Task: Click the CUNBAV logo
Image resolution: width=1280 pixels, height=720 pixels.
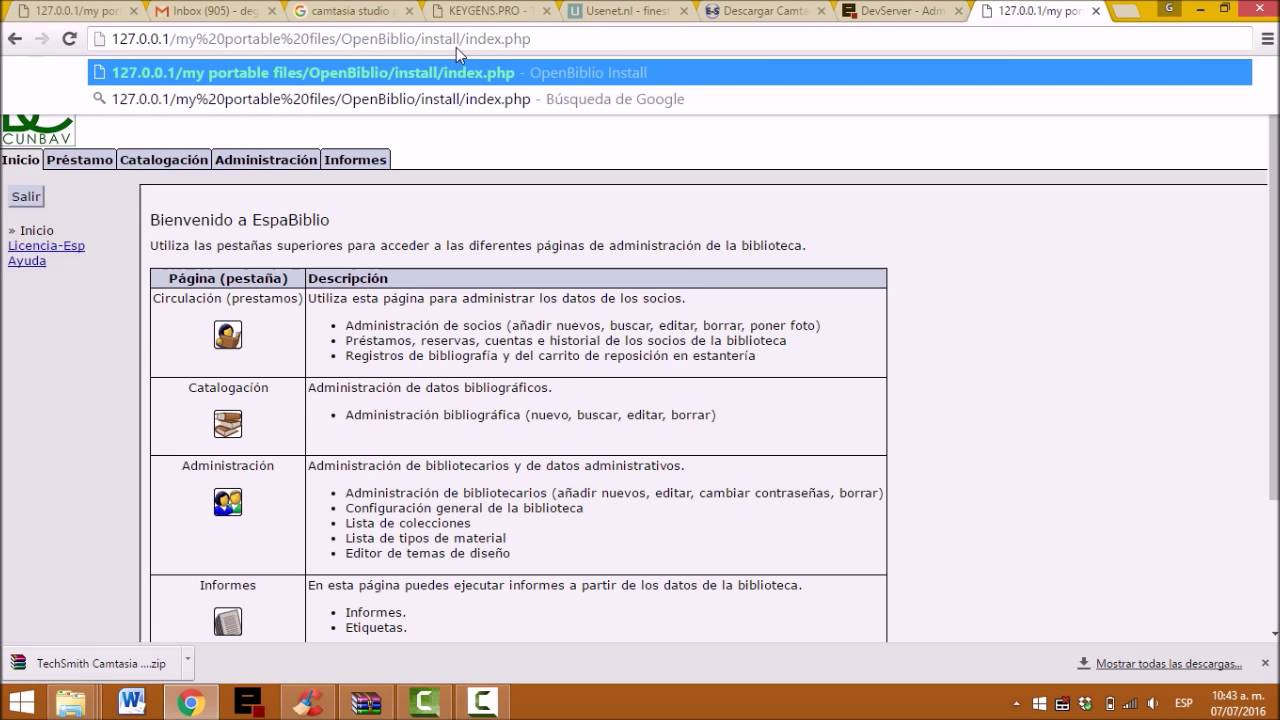Action: click(38, 130)
